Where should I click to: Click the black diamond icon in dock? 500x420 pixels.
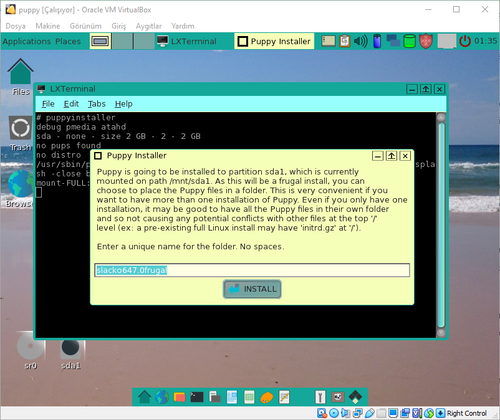355,397
